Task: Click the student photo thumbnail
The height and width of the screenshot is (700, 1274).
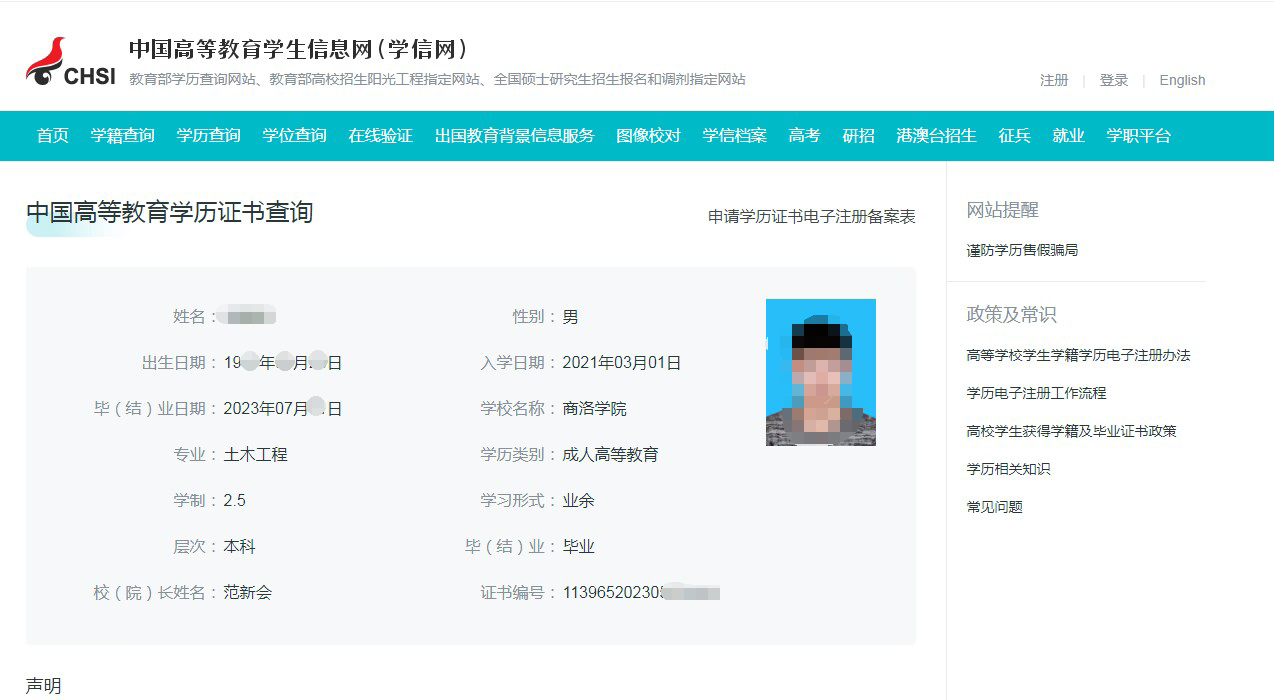Action: click(x=820, y=372)
